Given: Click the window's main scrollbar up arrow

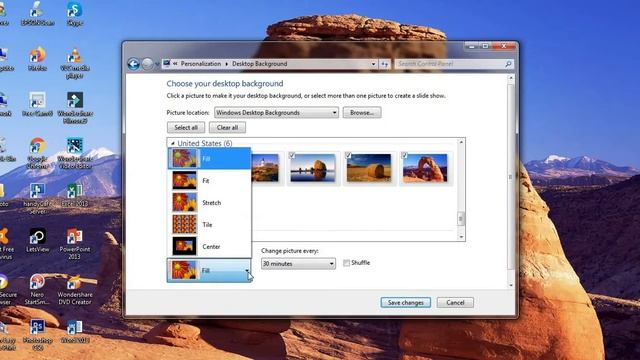Looking at the screenshot, I should pos(511,78).
